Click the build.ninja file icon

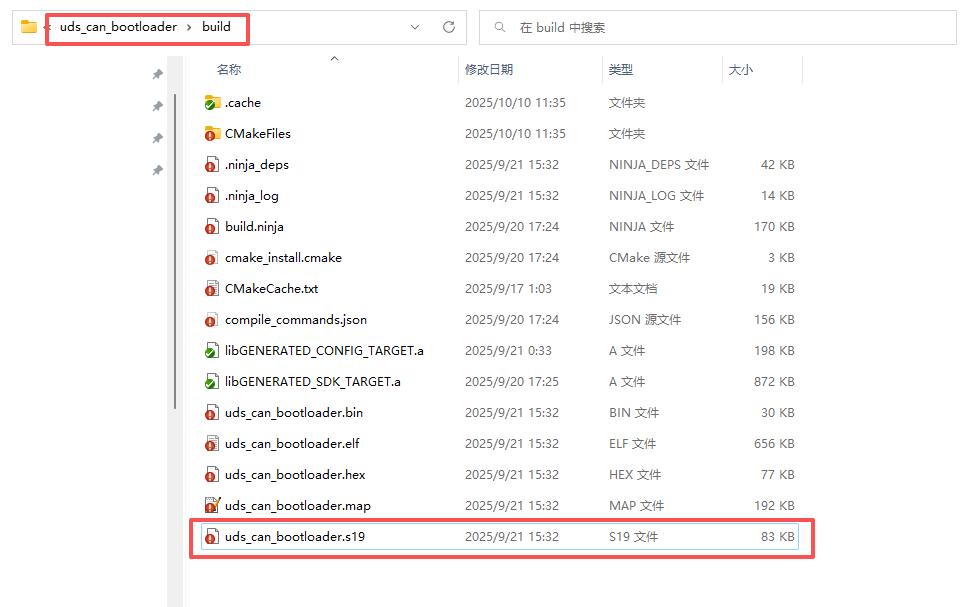pyautogui.click(x=211, y=227)
